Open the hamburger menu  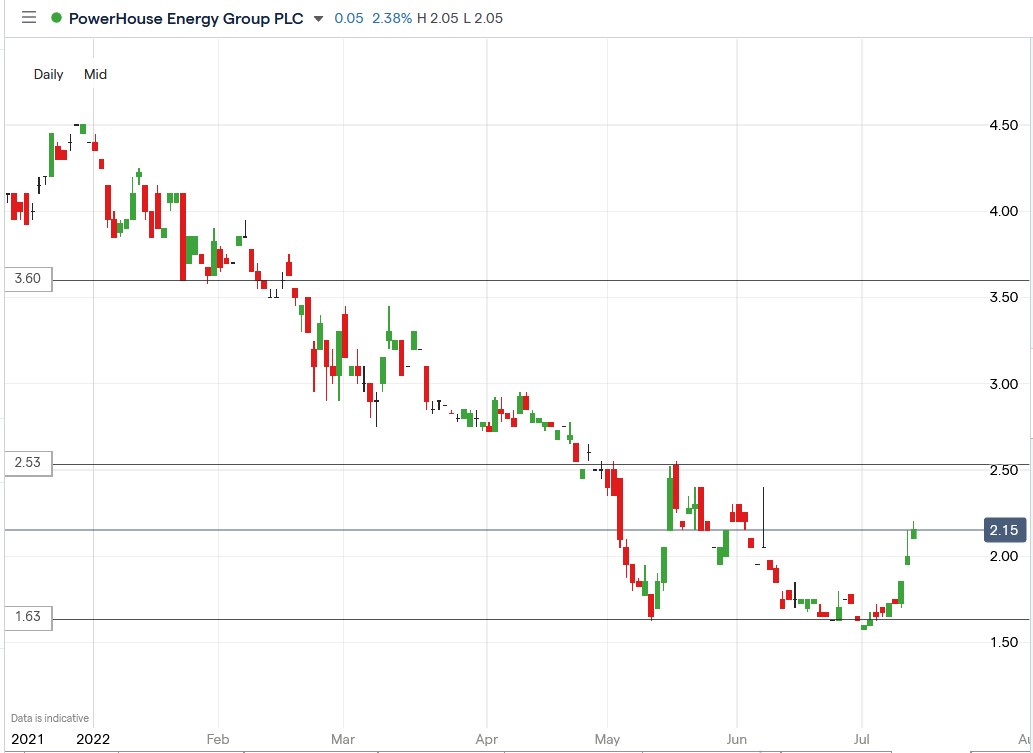(x=29, y=17)
